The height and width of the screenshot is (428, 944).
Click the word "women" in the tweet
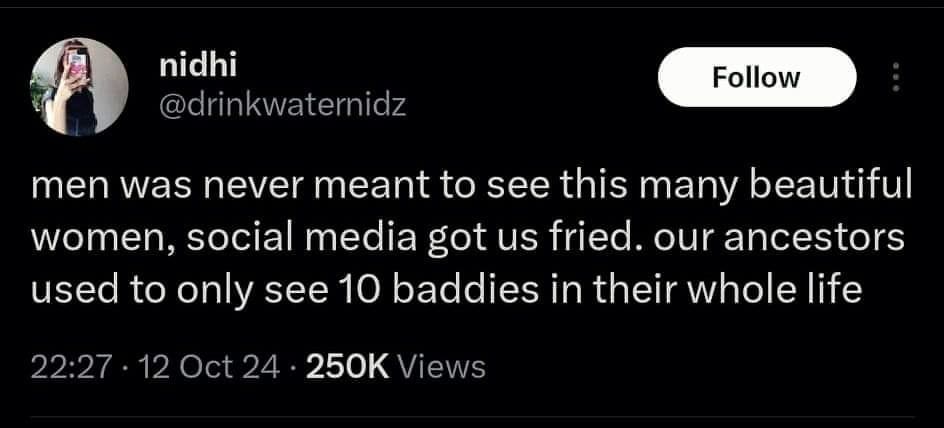coord(90,240)
